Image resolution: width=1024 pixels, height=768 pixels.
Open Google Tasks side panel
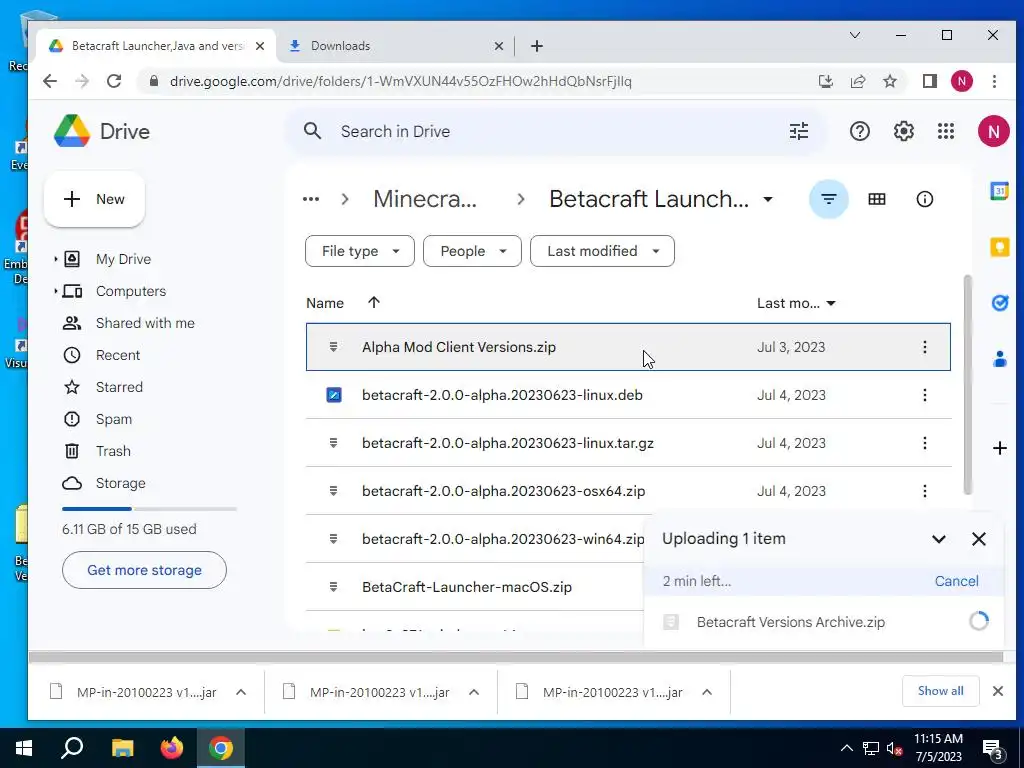(x=999, y=303)
